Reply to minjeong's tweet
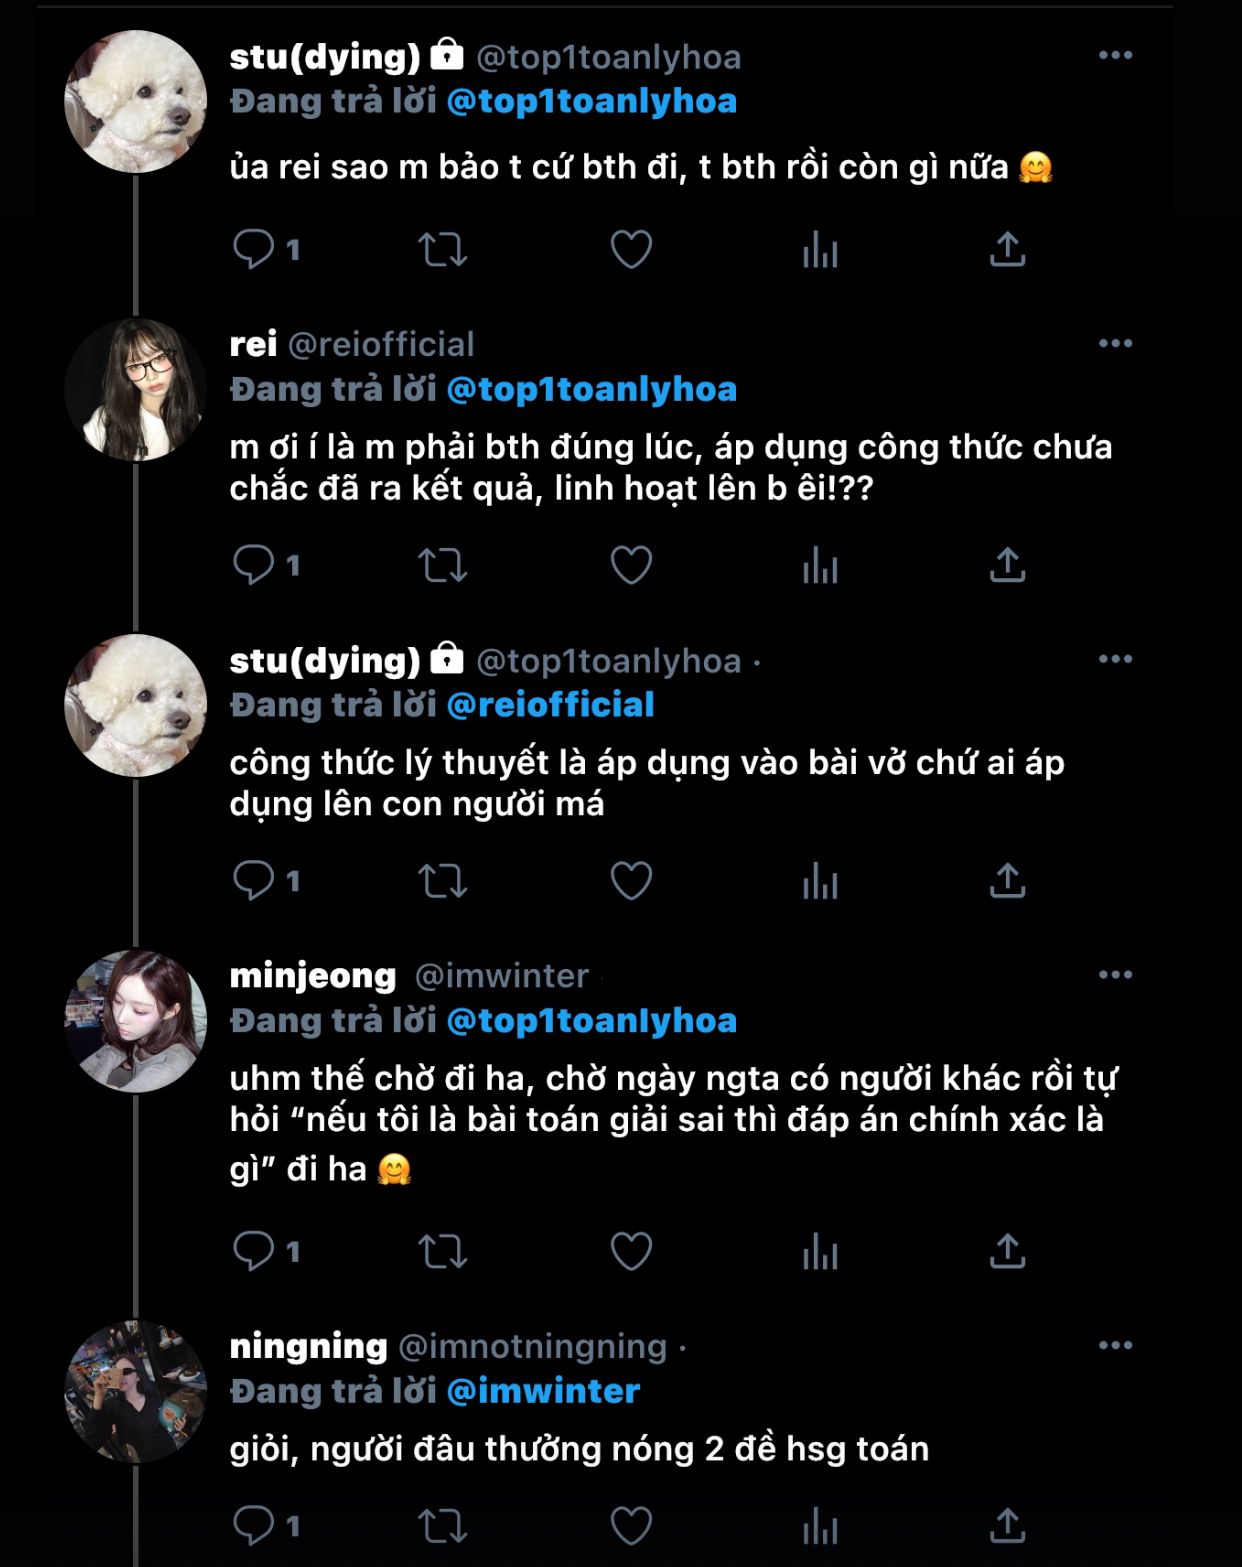The width and height of the screenshot is (1242, 1567). (253, 1251)
